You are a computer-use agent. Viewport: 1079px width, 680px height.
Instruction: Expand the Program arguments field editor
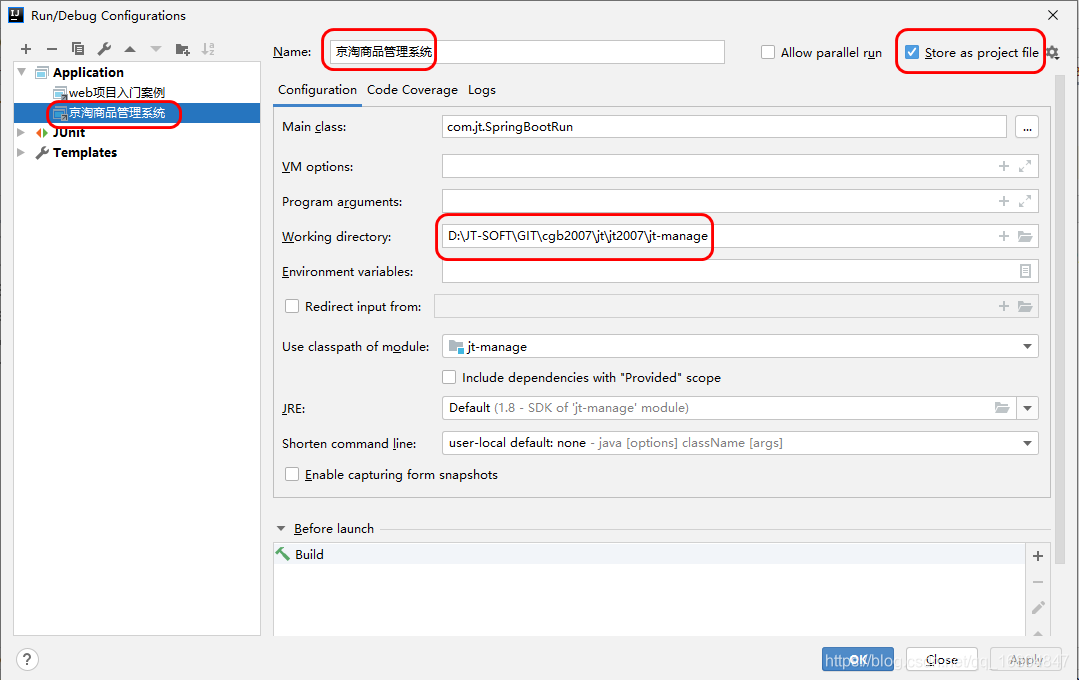pyautogui.click(x=1025, y=201)
